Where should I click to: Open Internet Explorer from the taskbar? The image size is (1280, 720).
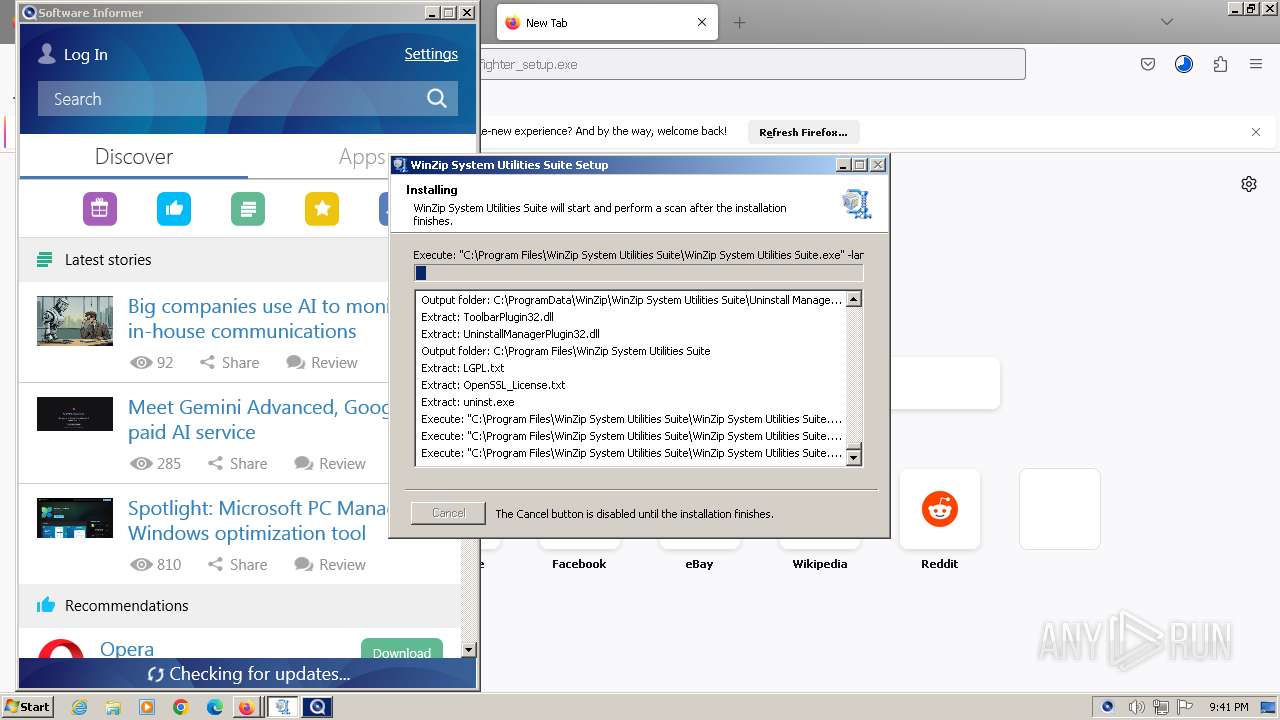(x=80, y=707)
